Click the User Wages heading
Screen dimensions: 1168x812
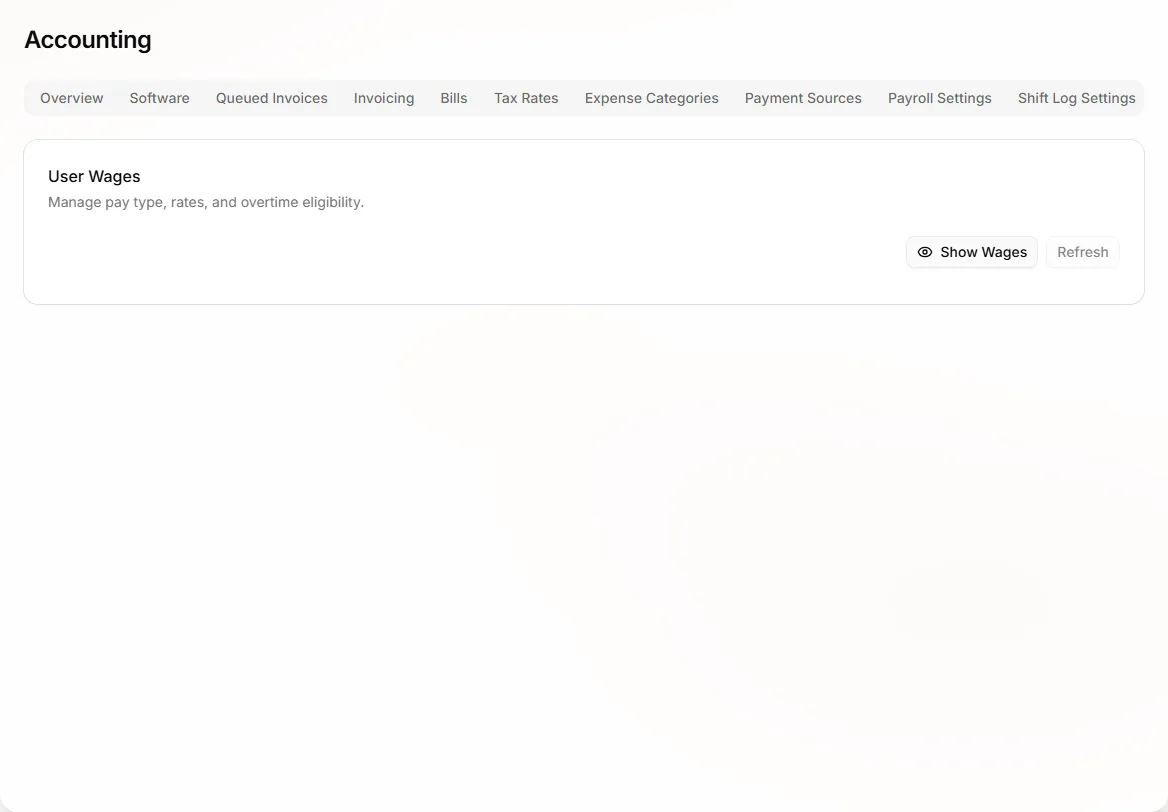[94, 177]
